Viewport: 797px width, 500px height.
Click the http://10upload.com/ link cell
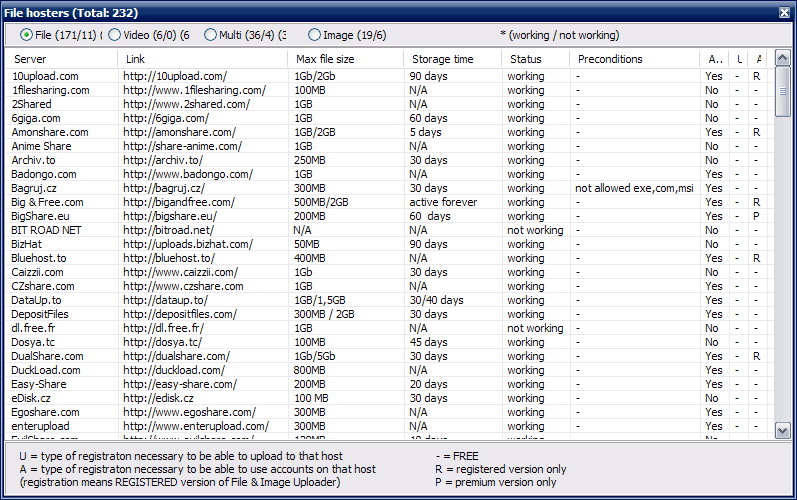click(x=175, y=76)
